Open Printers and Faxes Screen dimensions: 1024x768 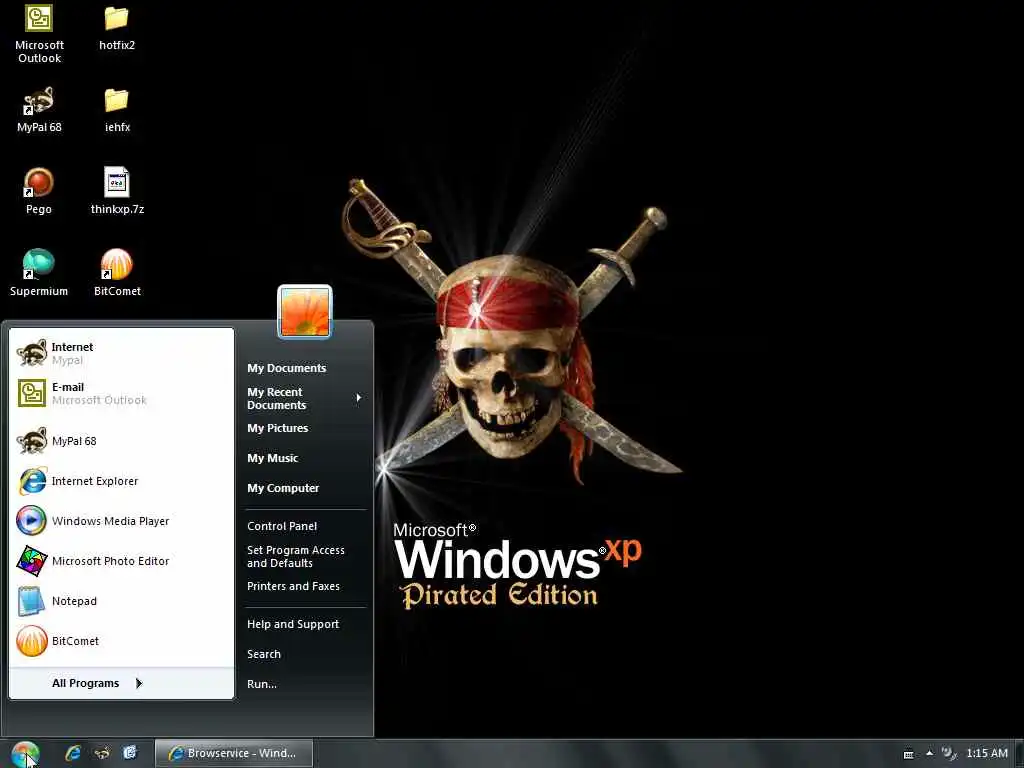click(293, 586)
